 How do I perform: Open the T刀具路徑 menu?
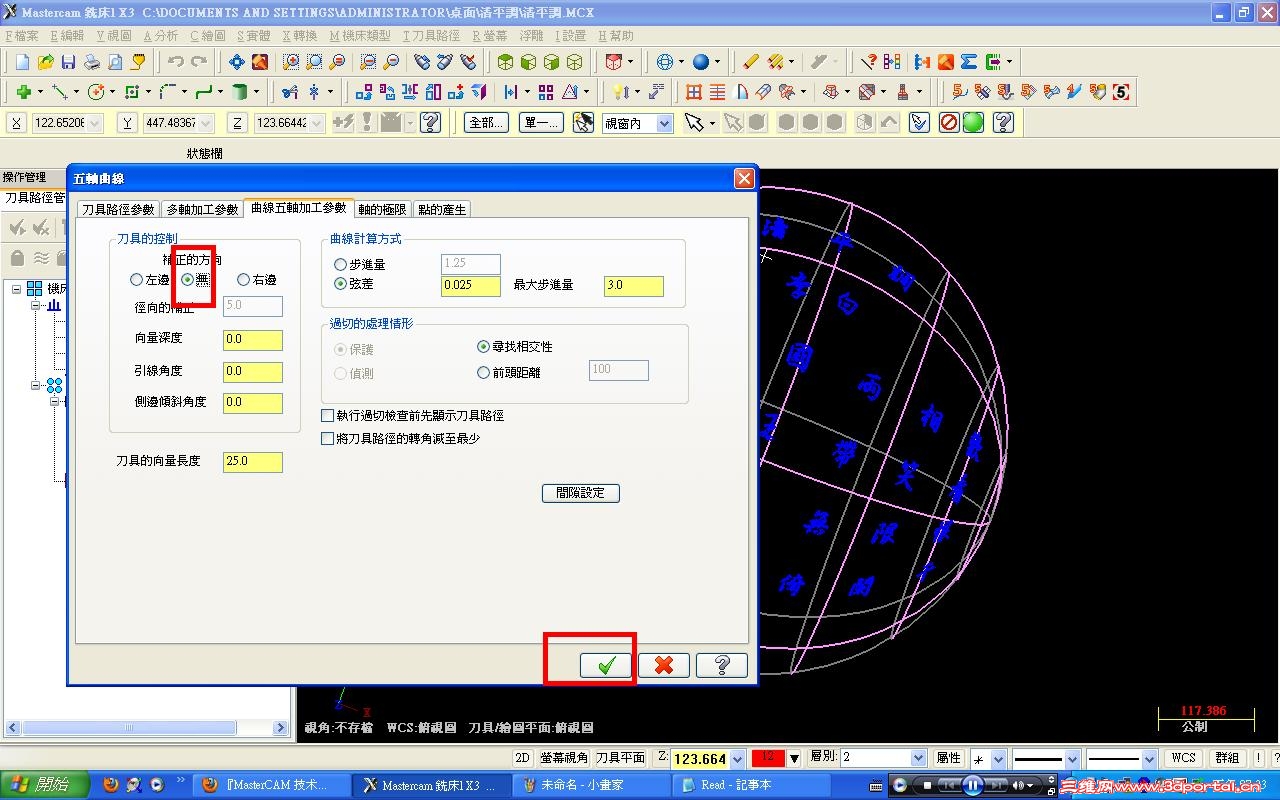(x=431, y=35)
